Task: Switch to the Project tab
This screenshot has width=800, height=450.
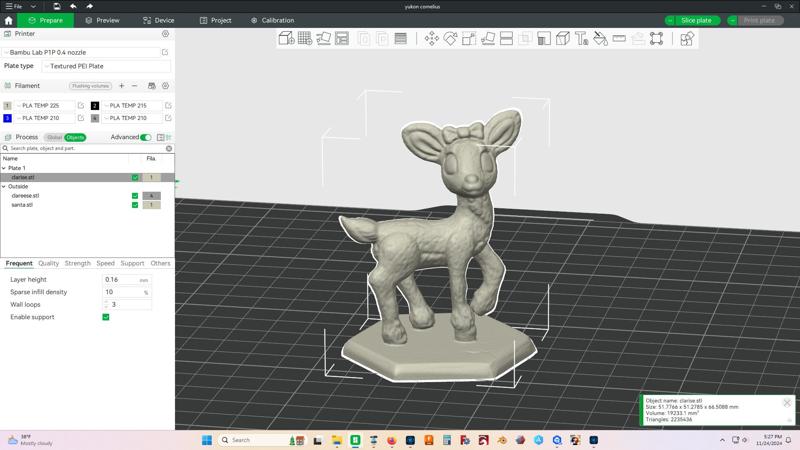Action: coord(215,20)
